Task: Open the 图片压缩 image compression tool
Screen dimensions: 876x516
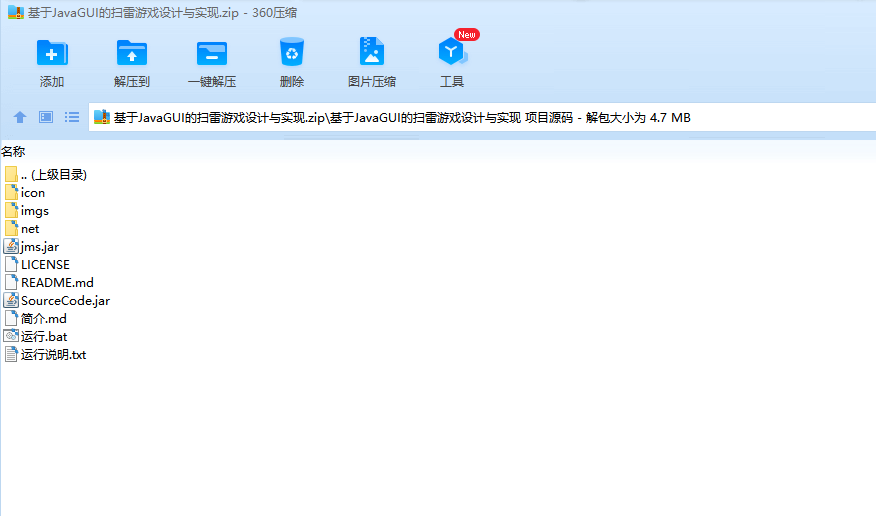Action: tap(372, 52)
